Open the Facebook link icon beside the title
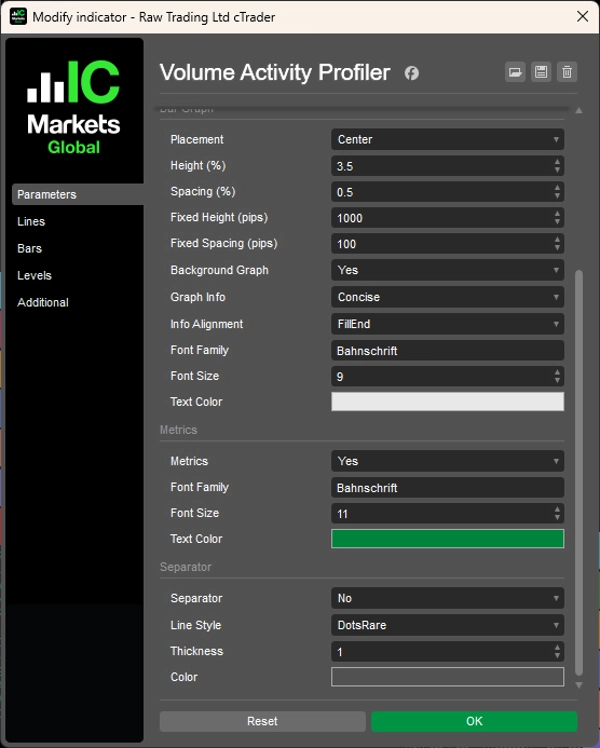 point(412,73)
